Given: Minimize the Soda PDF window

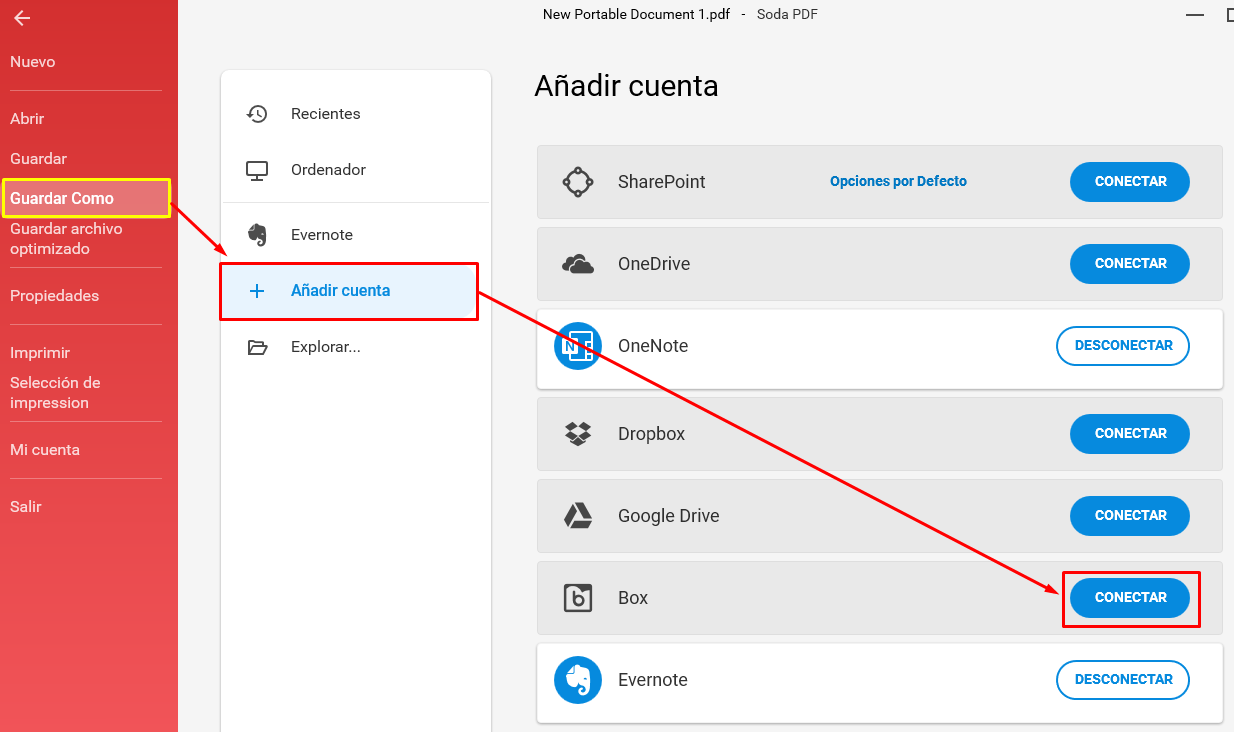Looking at the screenshot, I should click(x=1194, y=15).
